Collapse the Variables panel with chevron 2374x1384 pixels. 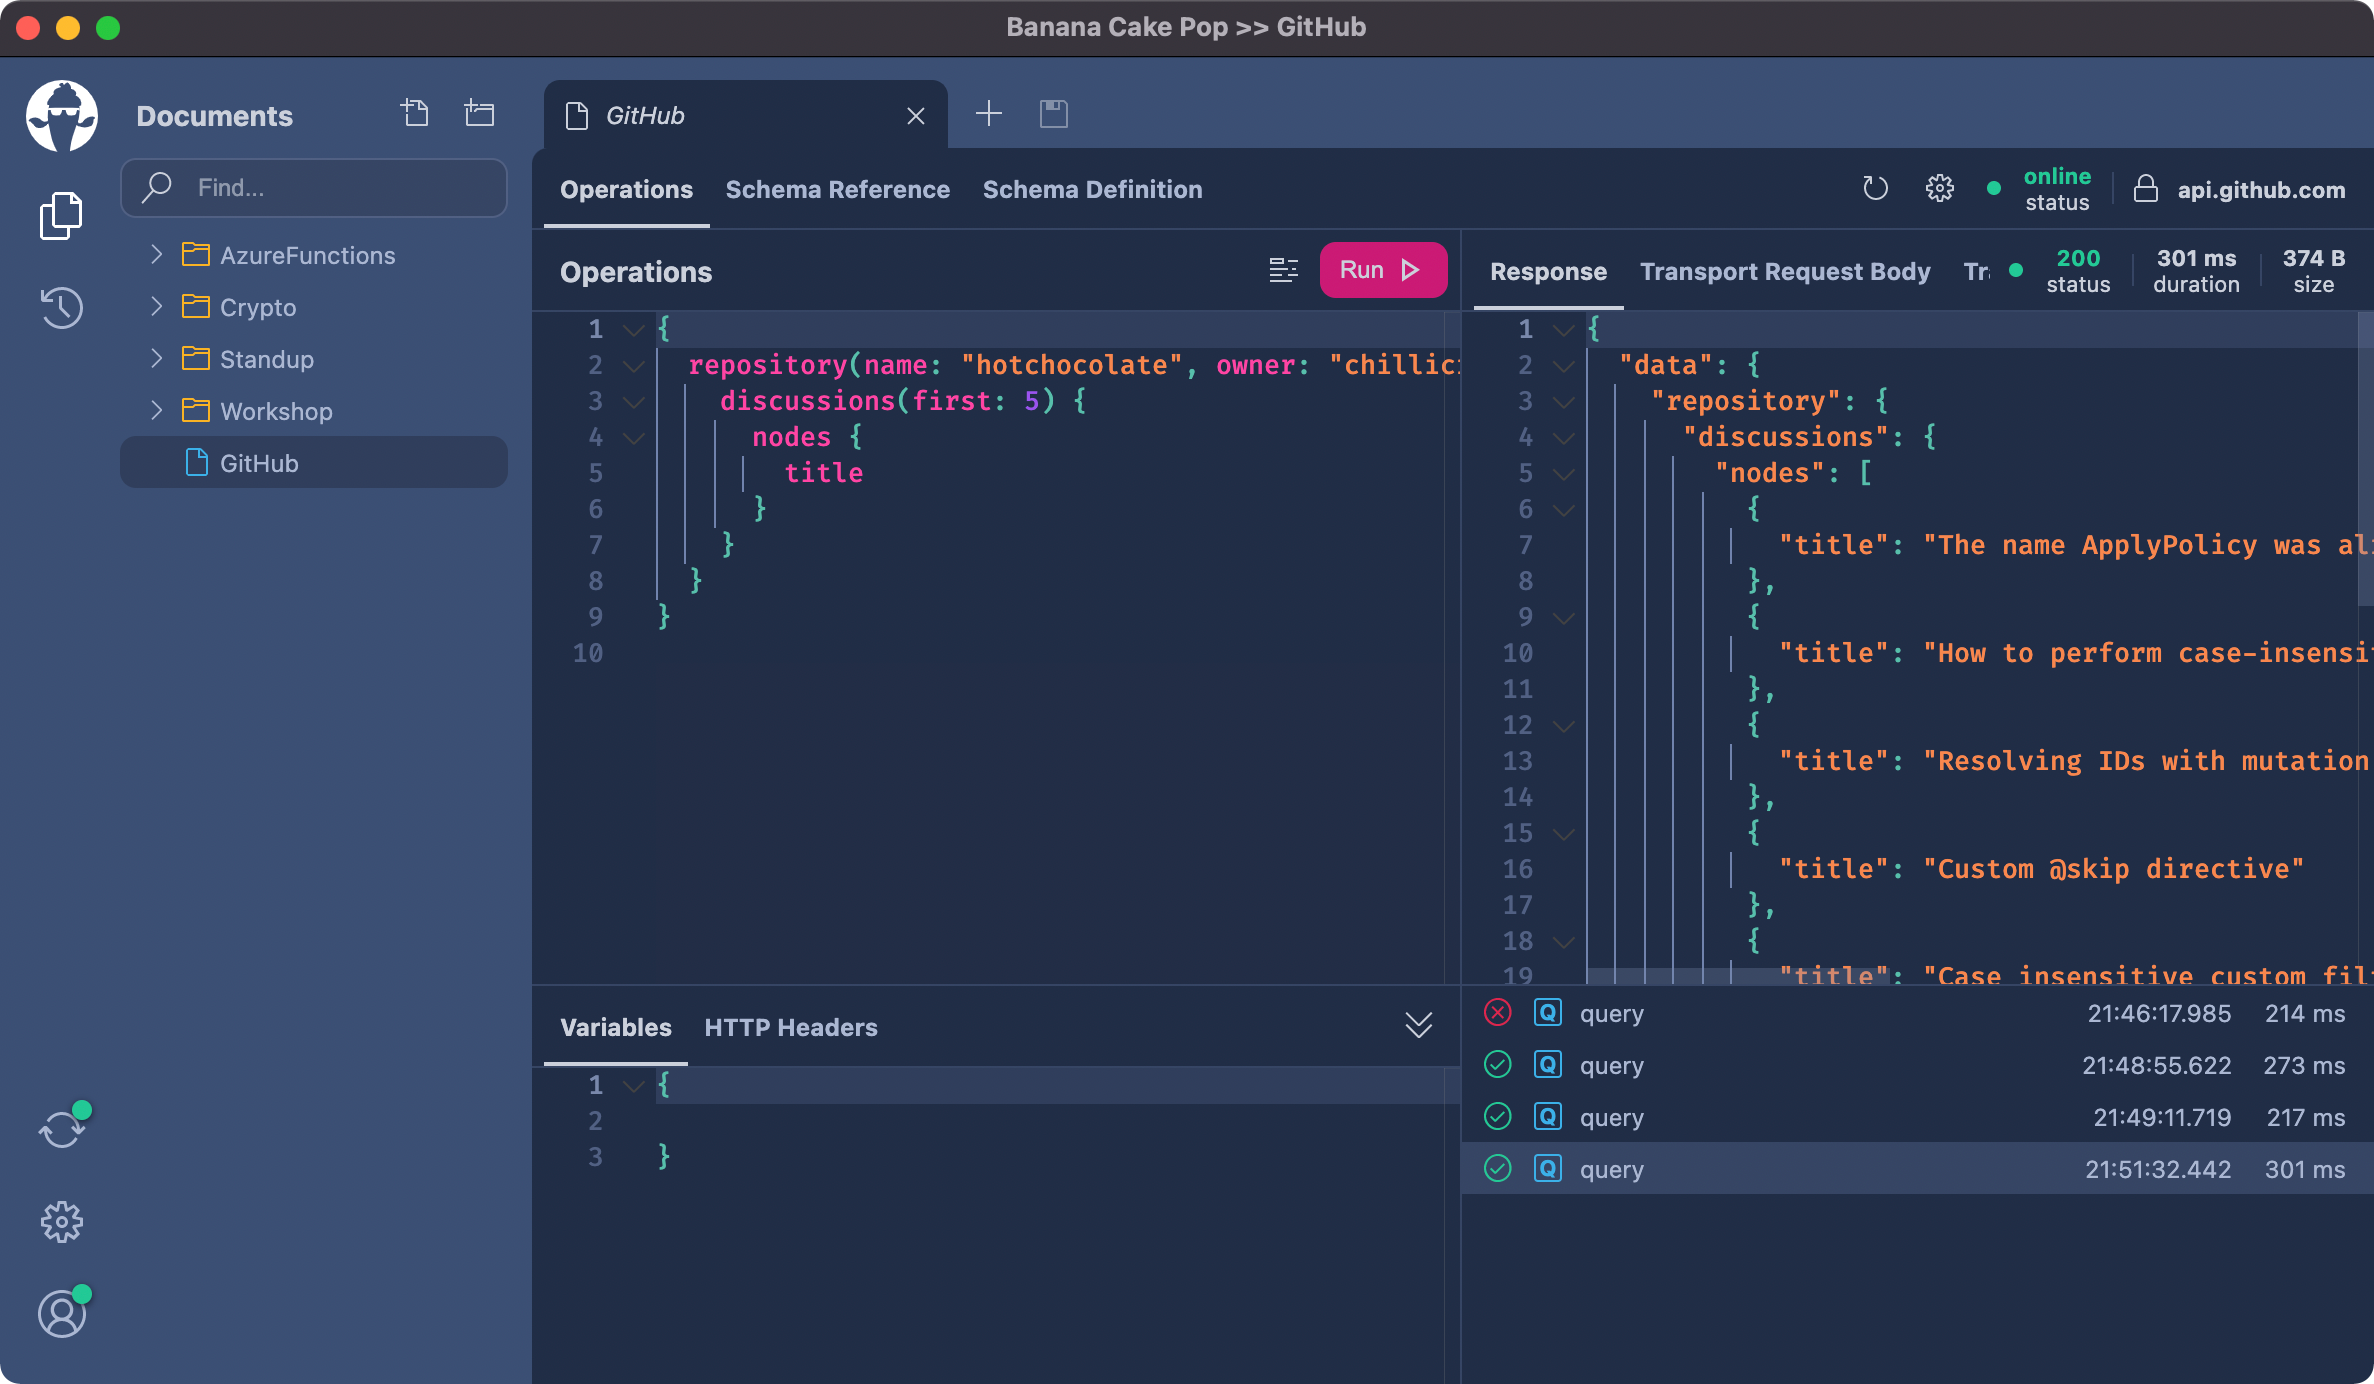pos(1418,1025)
